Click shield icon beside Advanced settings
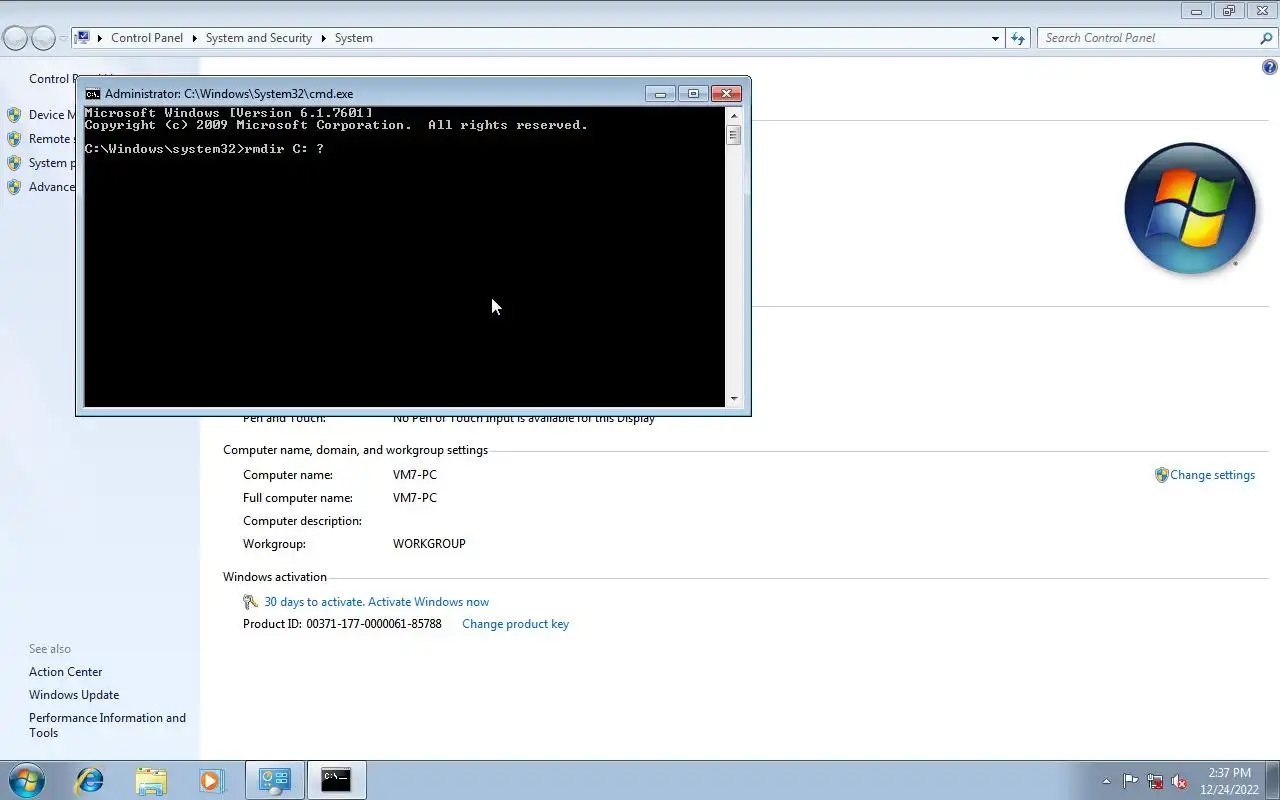 point(14,187)
